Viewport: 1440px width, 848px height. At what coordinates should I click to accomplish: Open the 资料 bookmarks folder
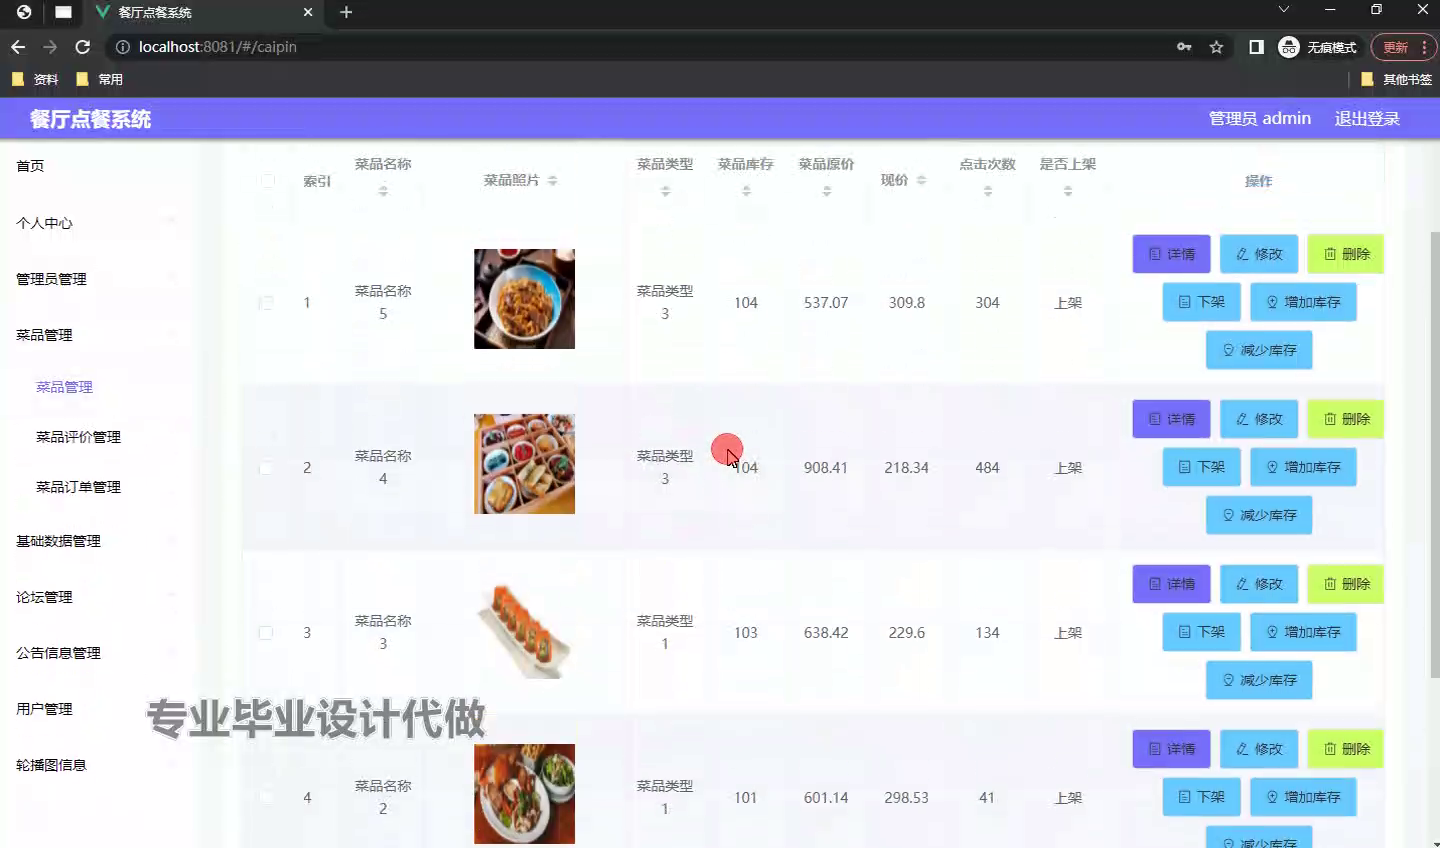tap(35, 79)
